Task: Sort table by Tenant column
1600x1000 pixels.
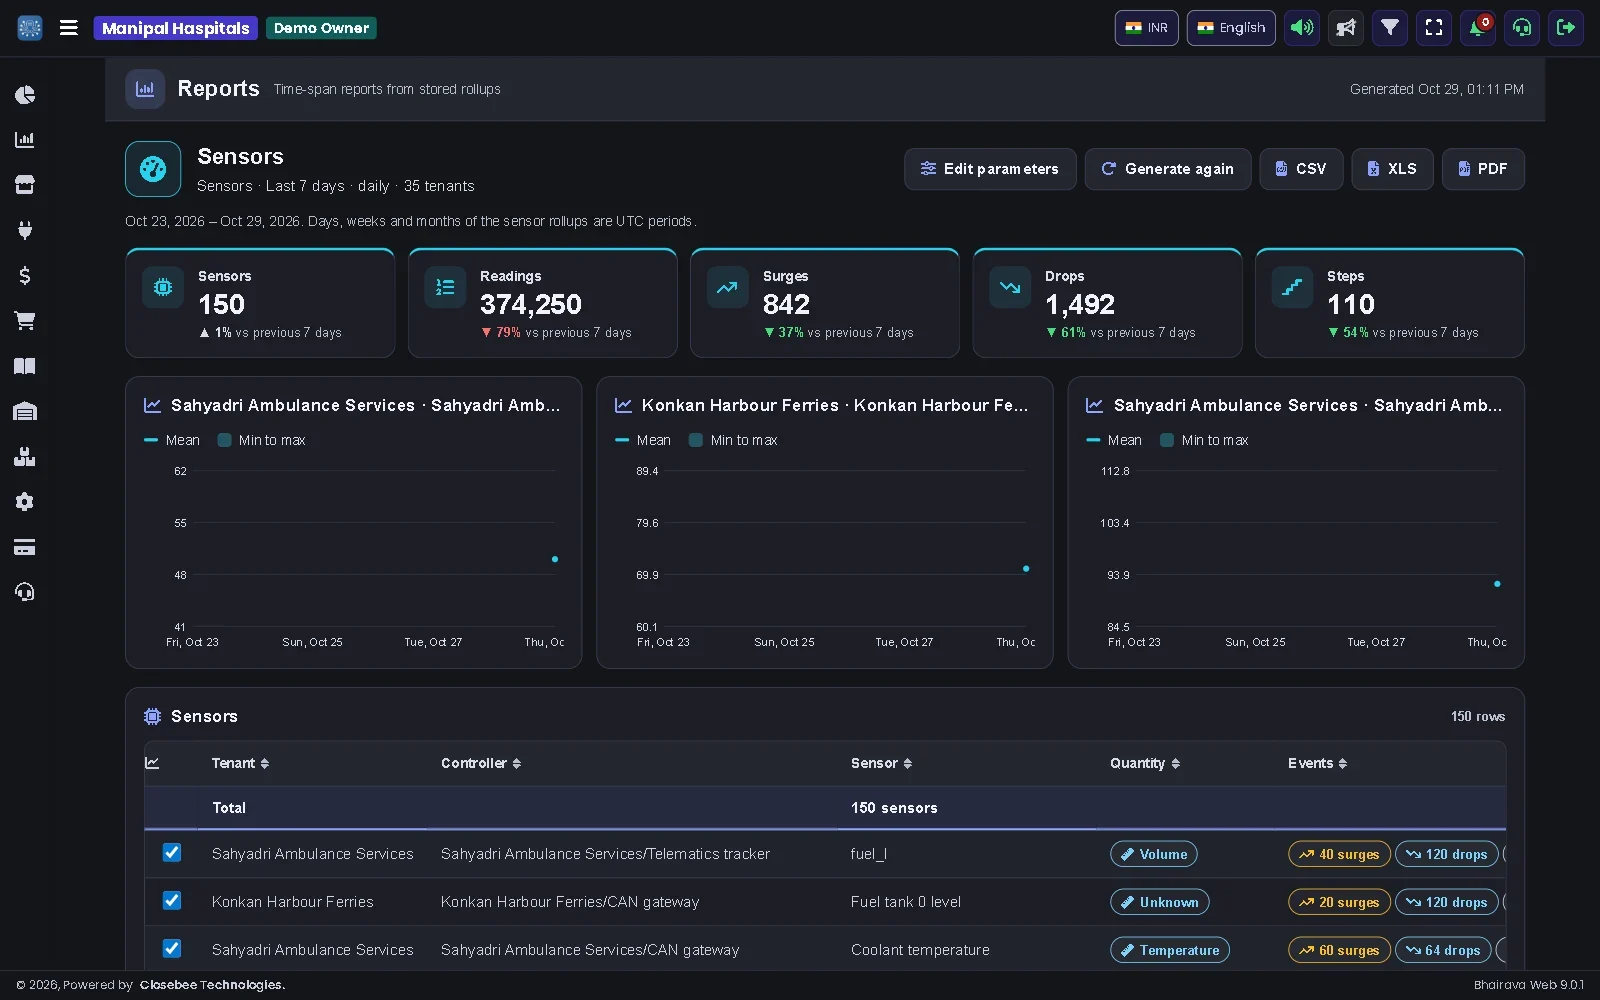Action: click(x=241, y=763)
